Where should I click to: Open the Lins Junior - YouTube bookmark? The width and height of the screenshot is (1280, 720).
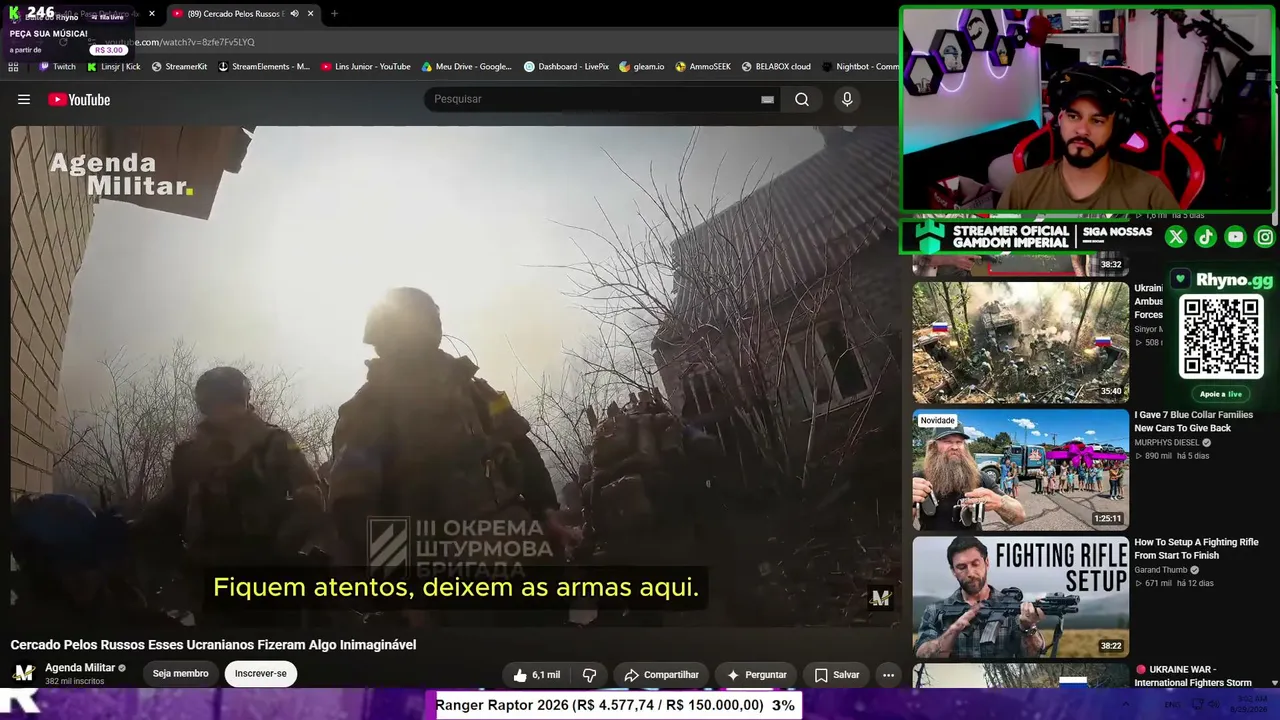click(366, 67)
